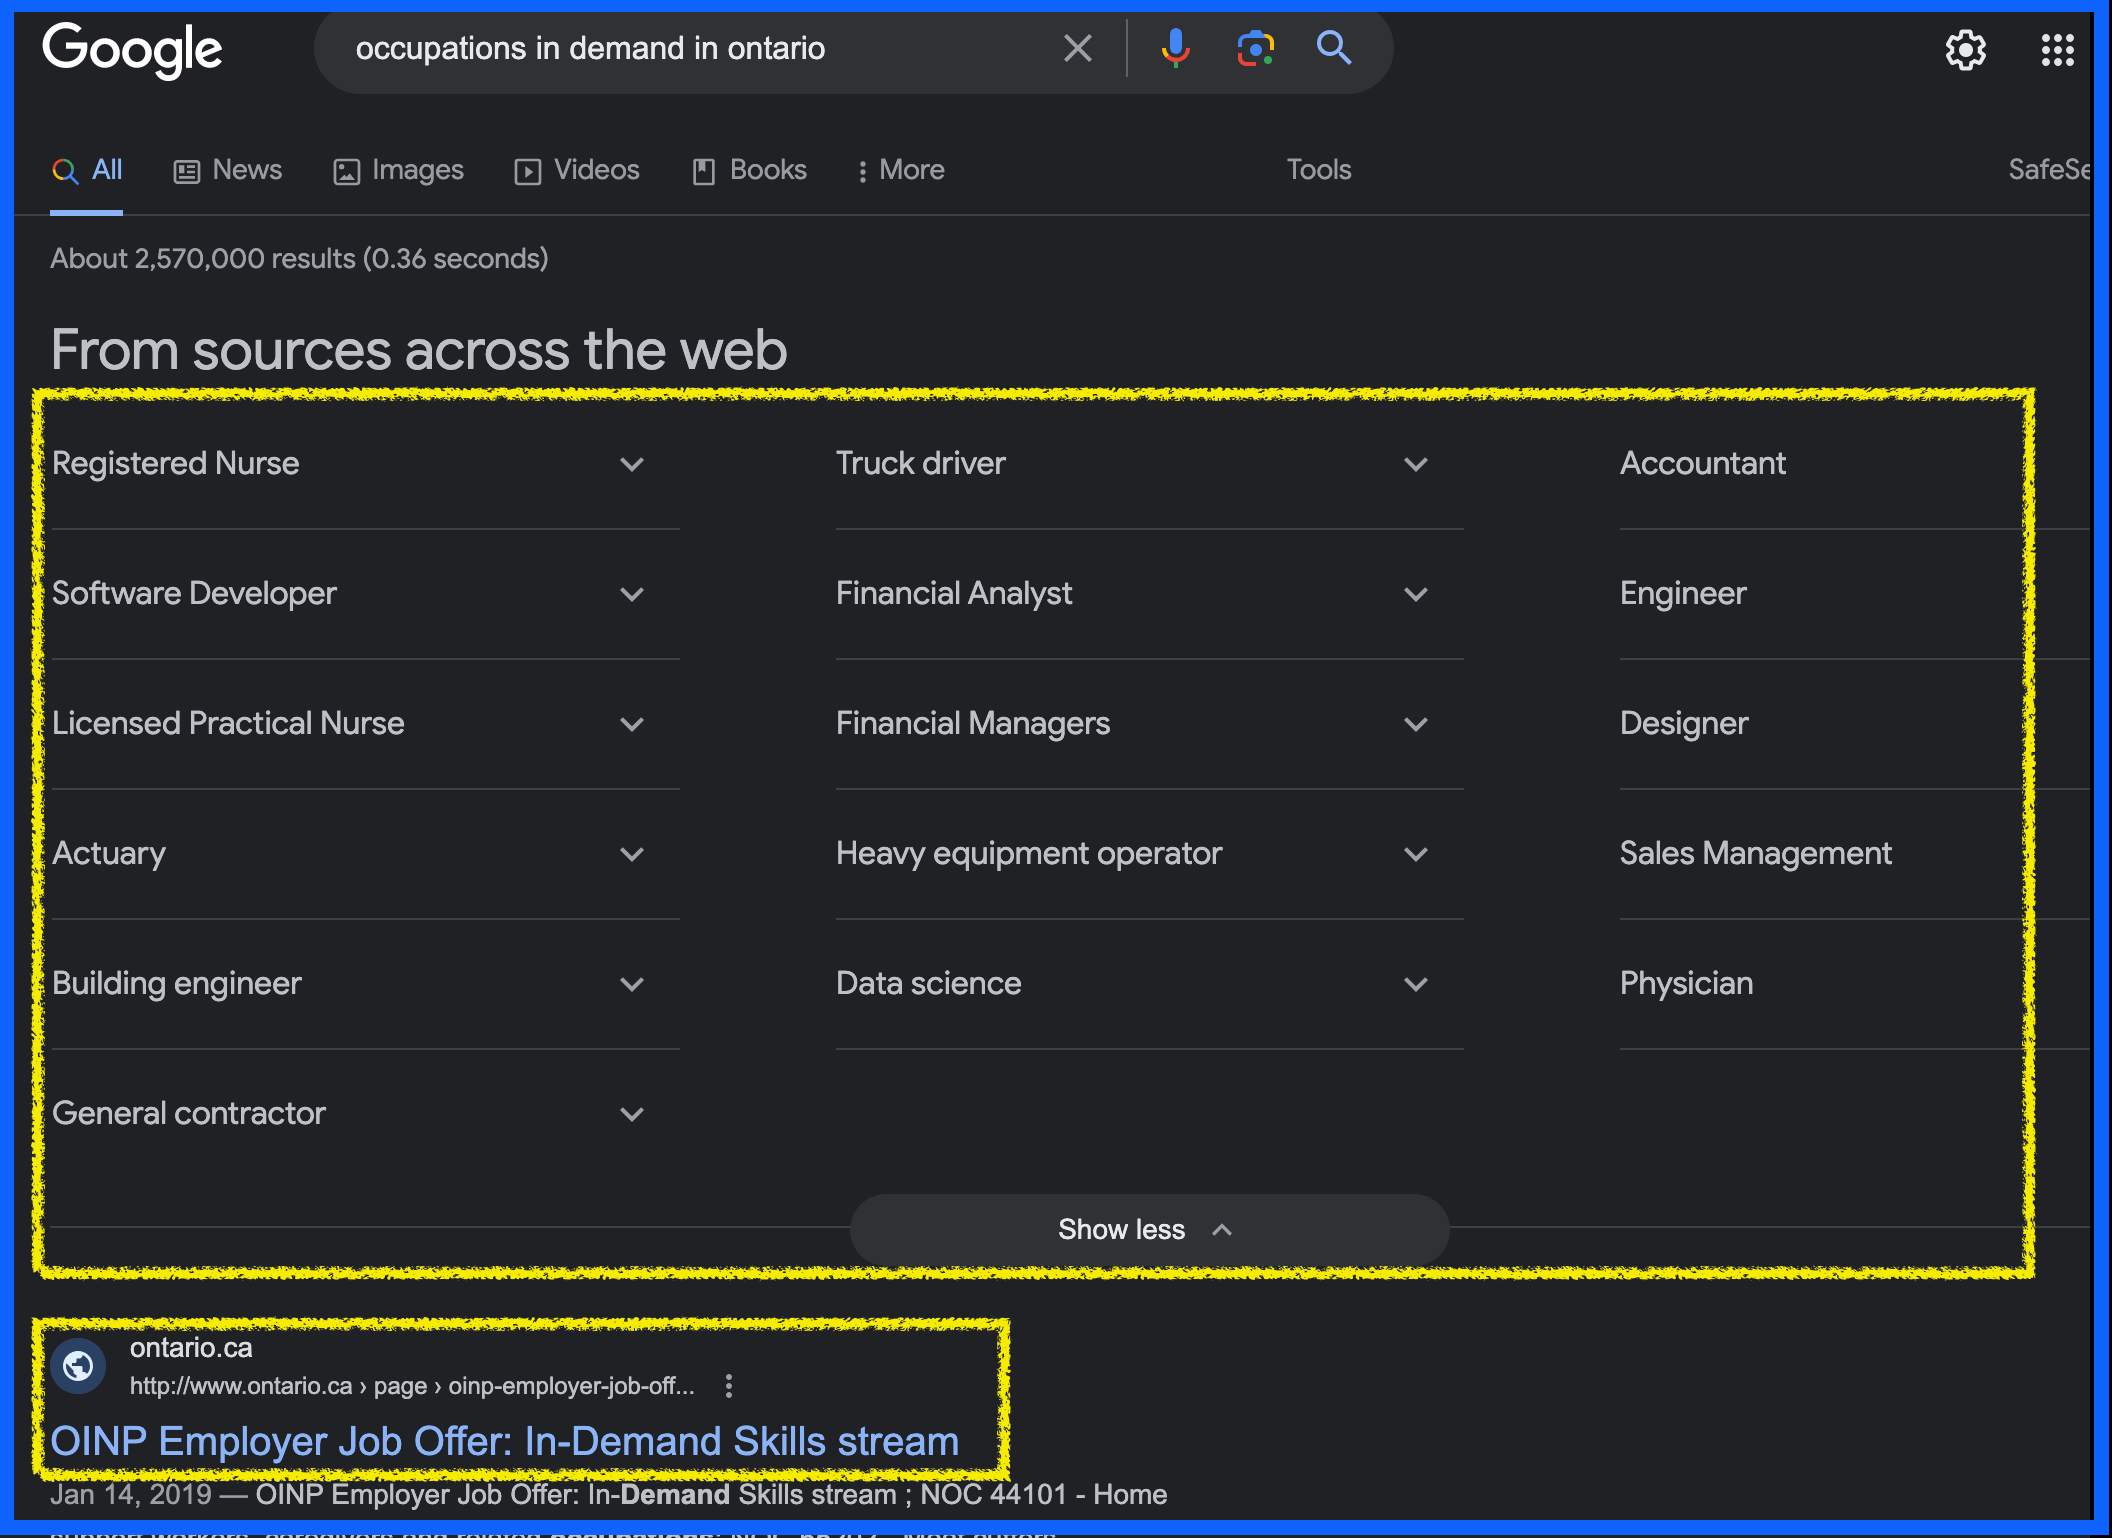2112x1538 pixels.
Task: Expand the General contractor entry
Action: click(x=631, y=1114)
